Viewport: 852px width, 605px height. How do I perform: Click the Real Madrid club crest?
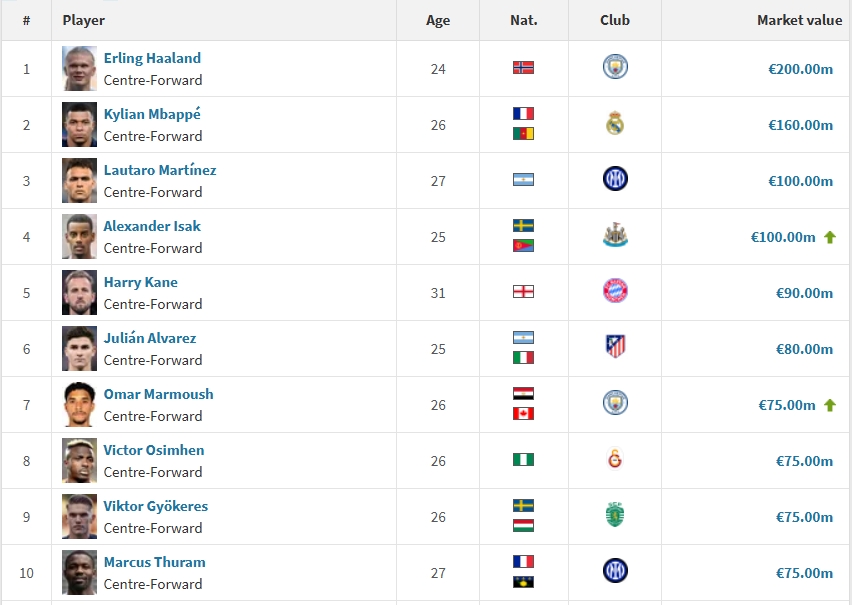coord(615,124)
